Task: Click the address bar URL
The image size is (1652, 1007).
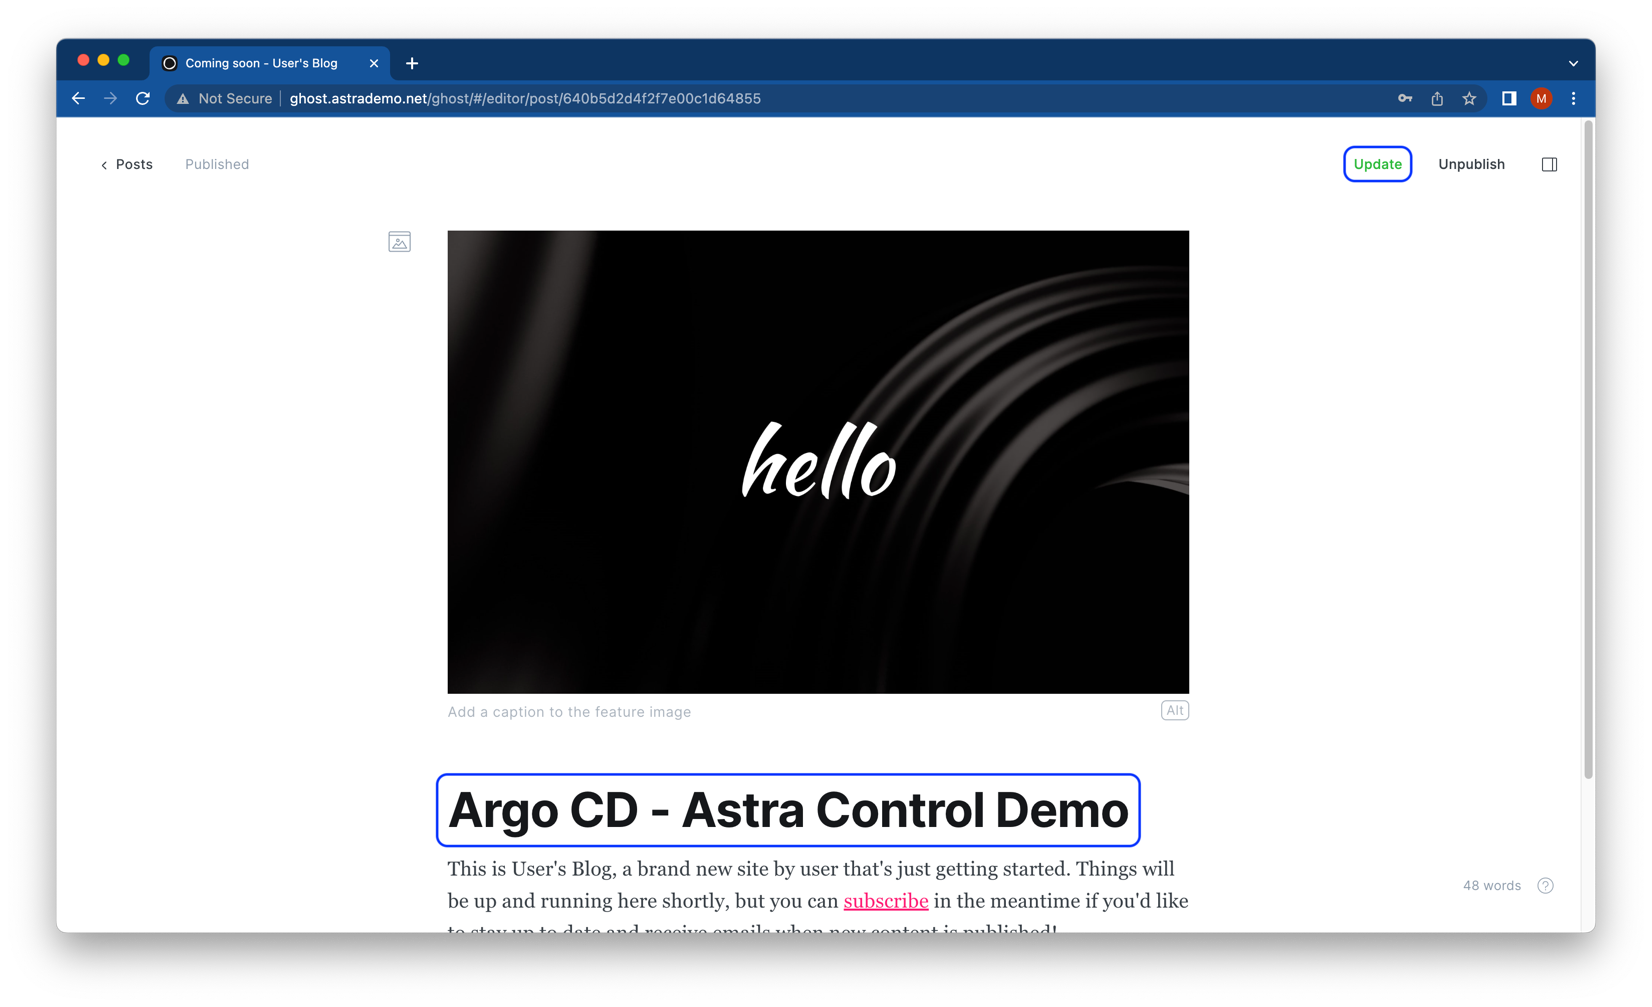Action: (x=525, y=98)
